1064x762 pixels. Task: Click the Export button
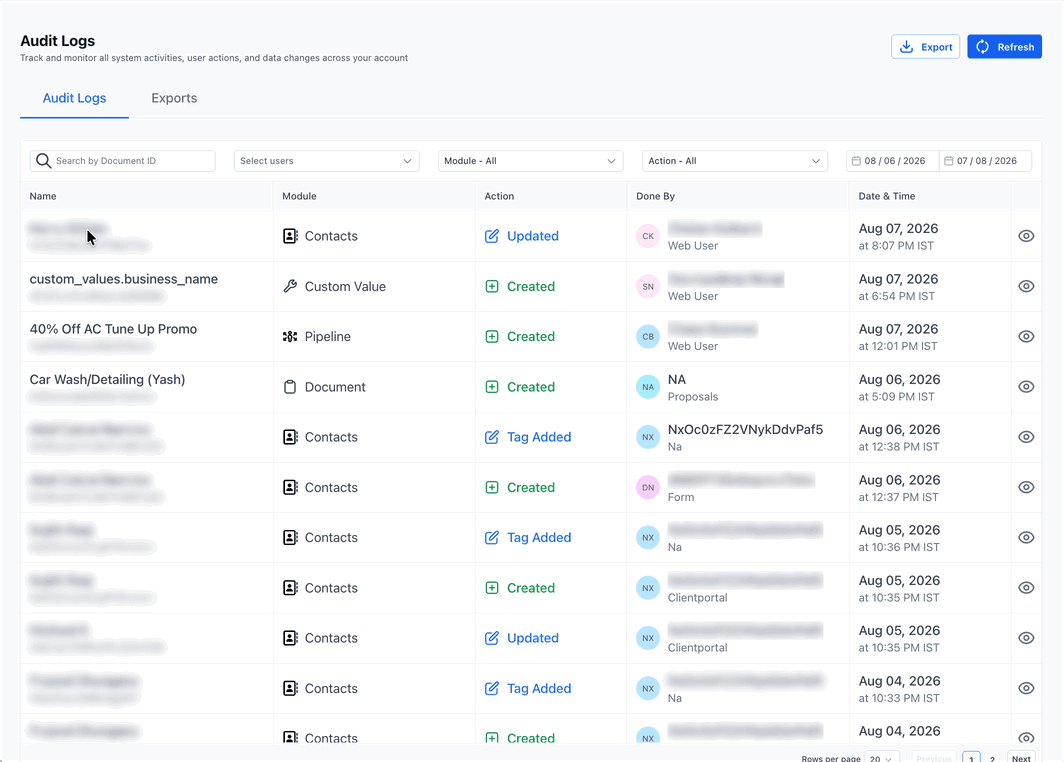926,47
